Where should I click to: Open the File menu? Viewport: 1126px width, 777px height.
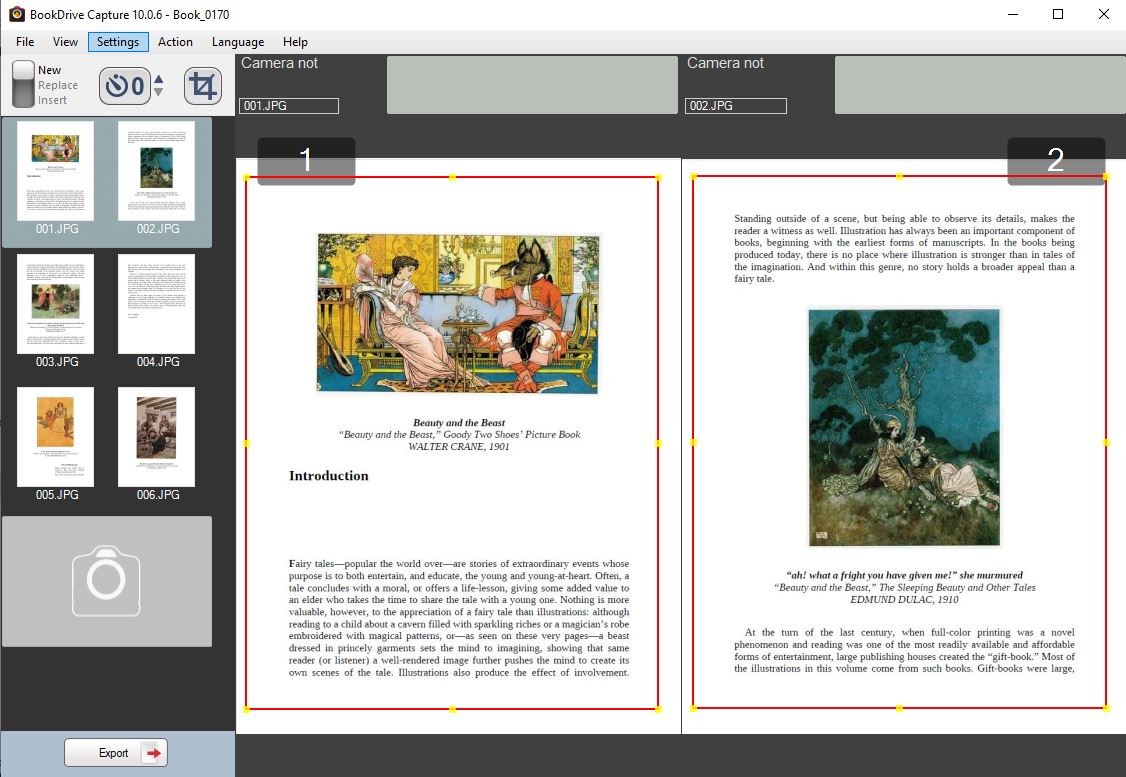pyautogui.click(x=25, y=42)
